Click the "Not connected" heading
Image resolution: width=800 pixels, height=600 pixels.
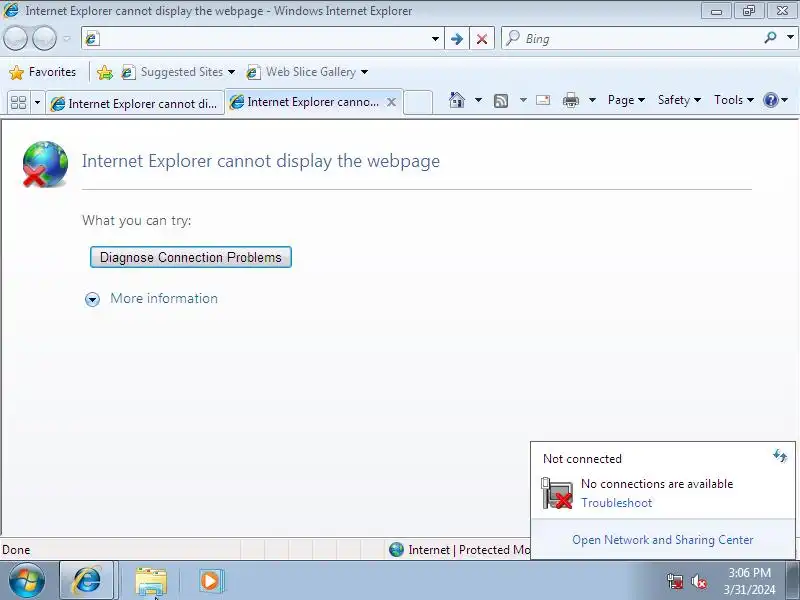click(582, 459)
